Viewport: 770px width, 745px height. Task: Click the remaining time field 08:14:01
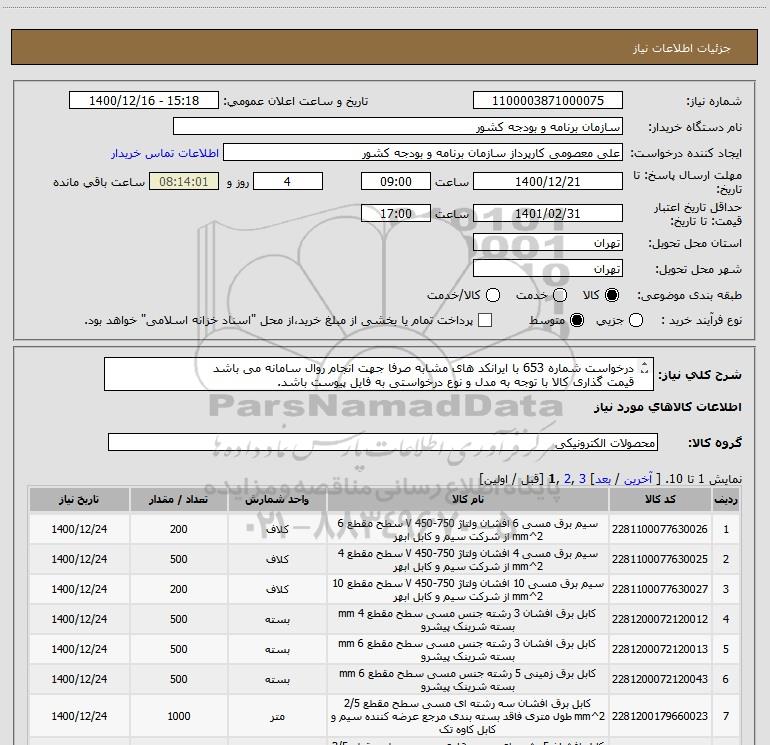coord(184,182)
